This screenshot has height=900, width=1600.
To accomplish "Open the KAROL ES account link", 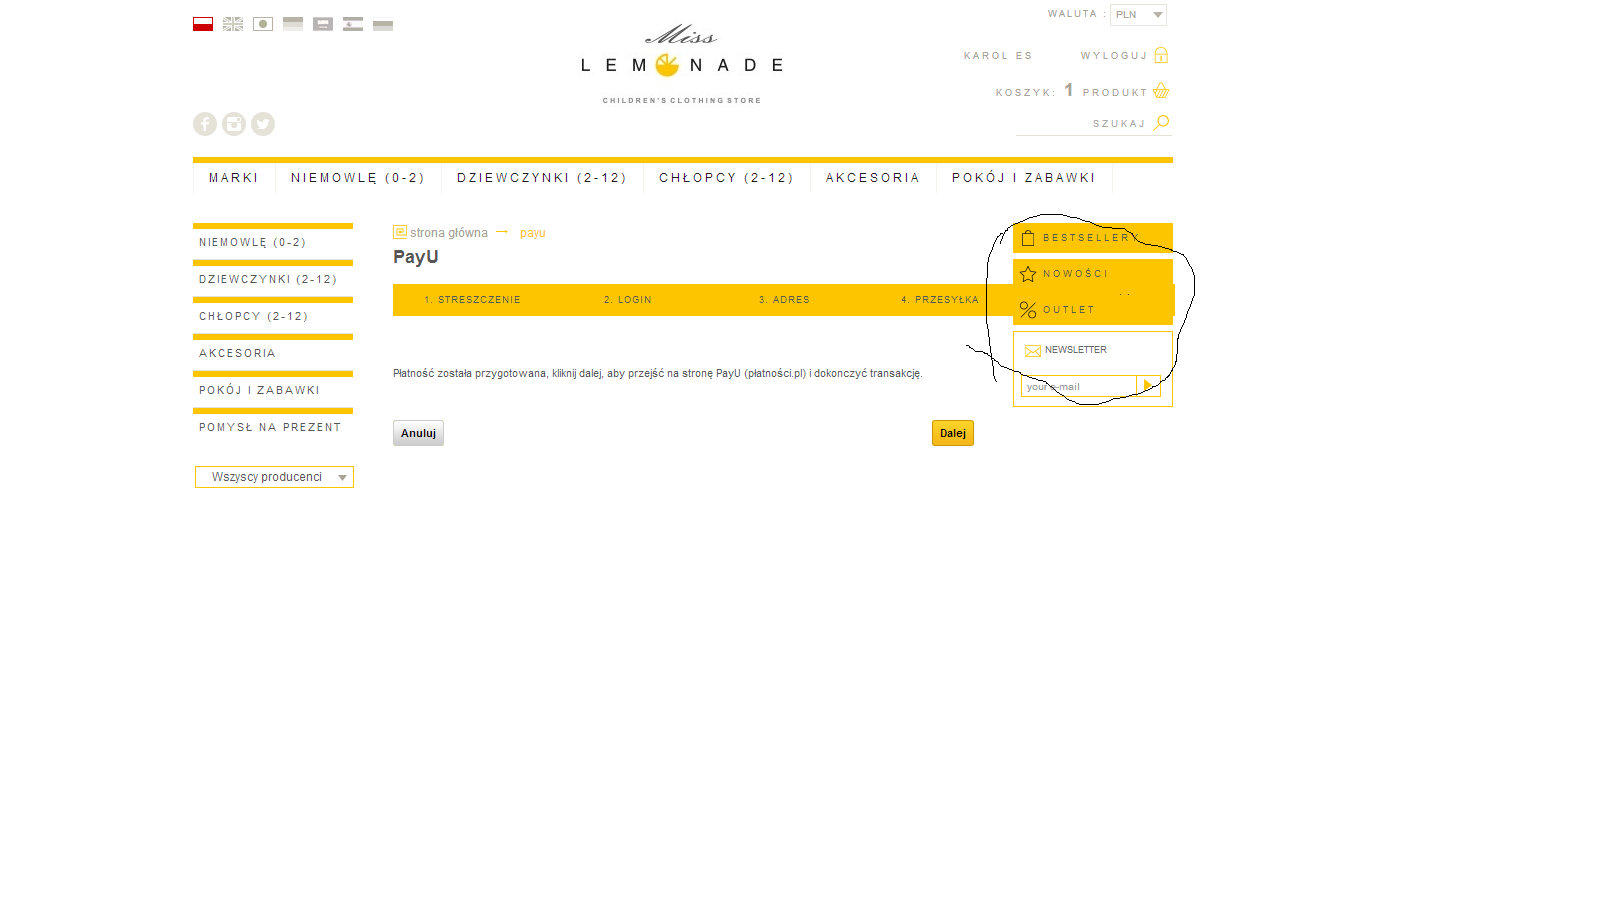I will (x=998, y=56).
